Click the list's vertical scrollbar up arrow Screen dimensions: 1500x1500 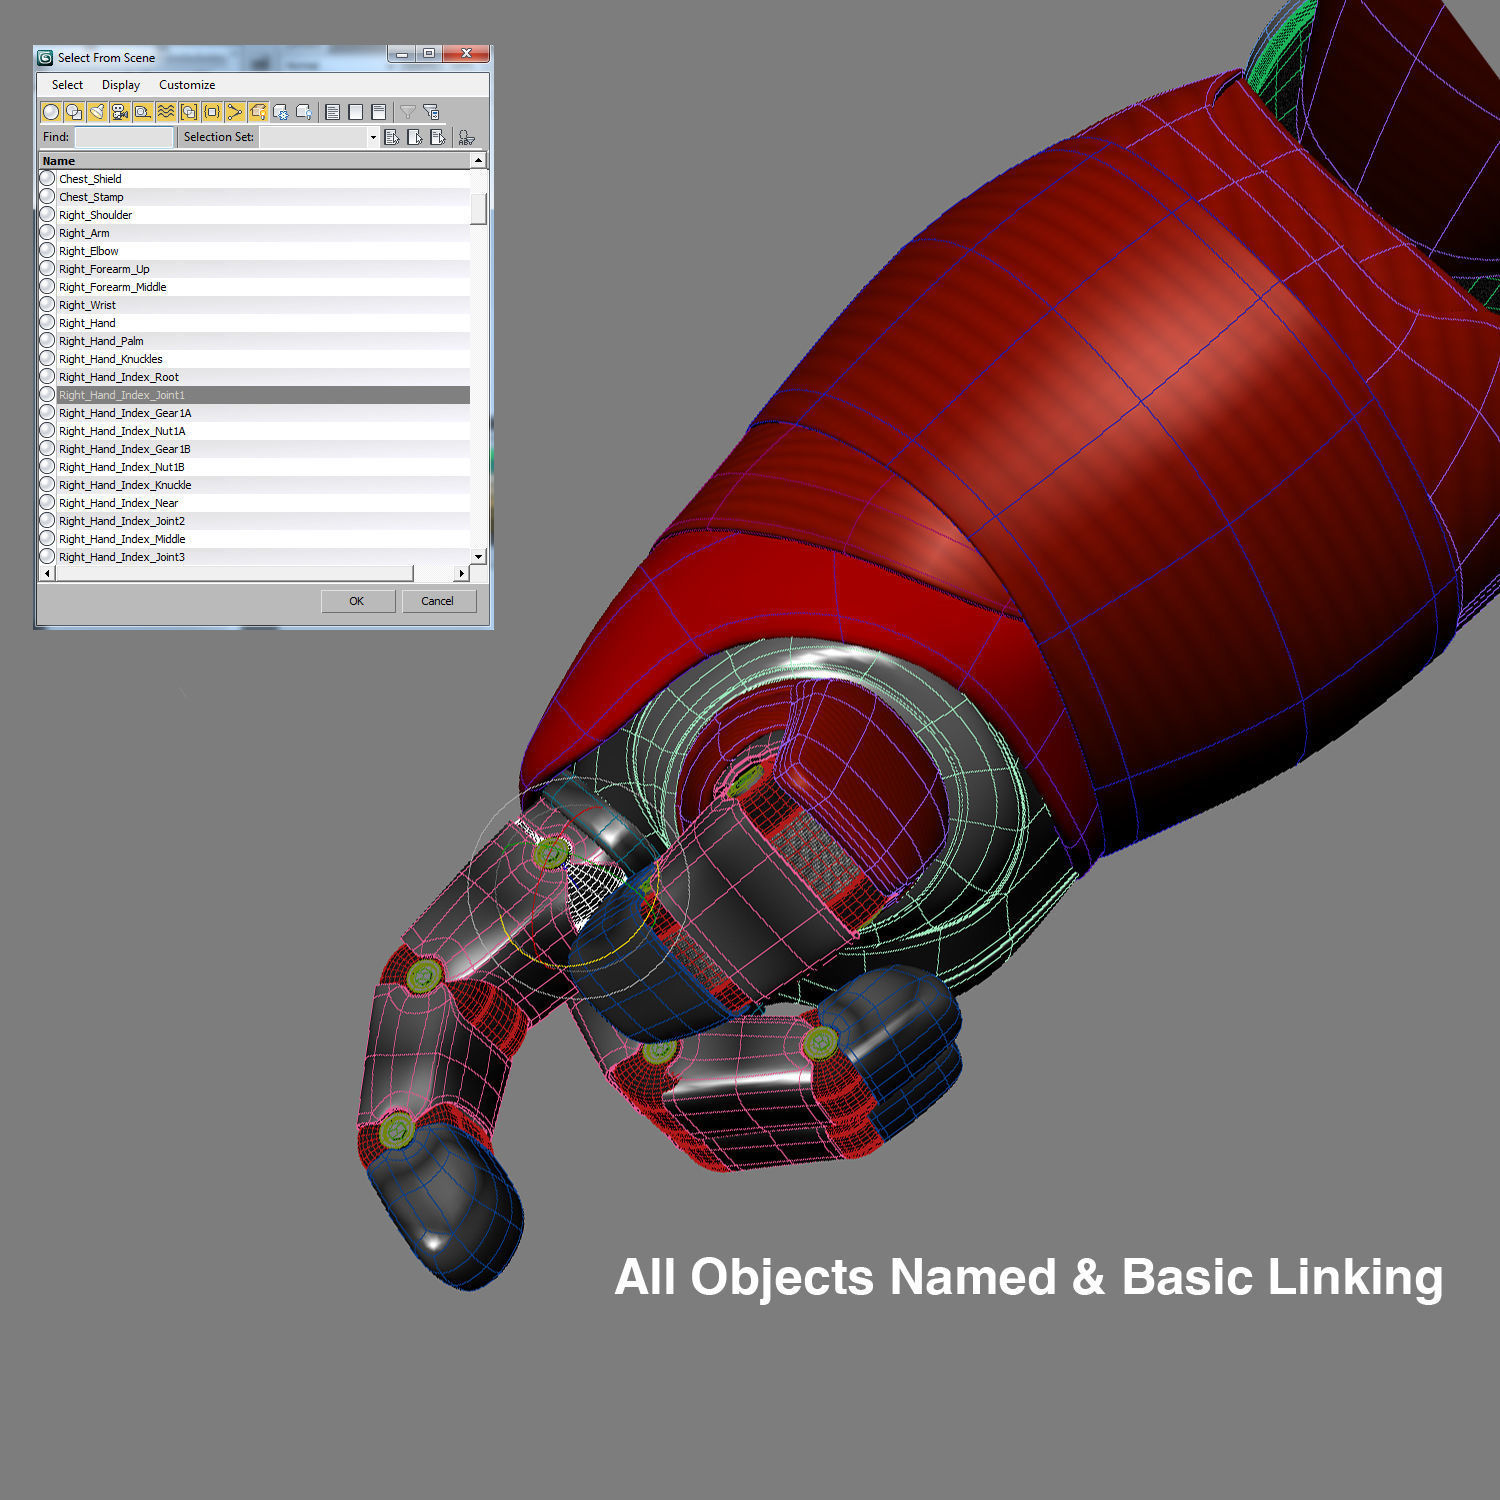pyautogui.click(x=478, y=161)
